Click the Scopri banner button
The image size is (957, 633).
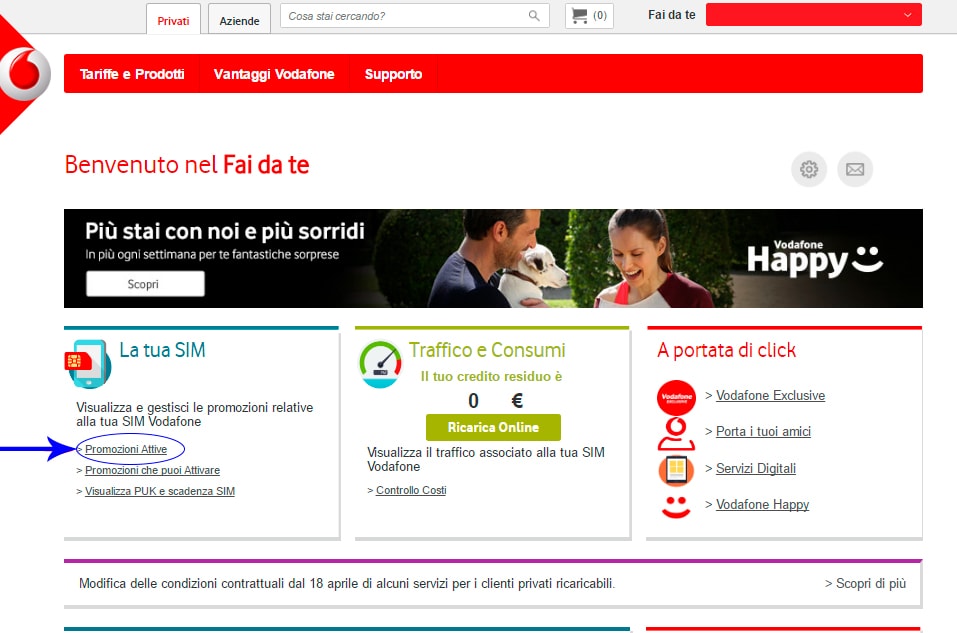tap(145, 284)
